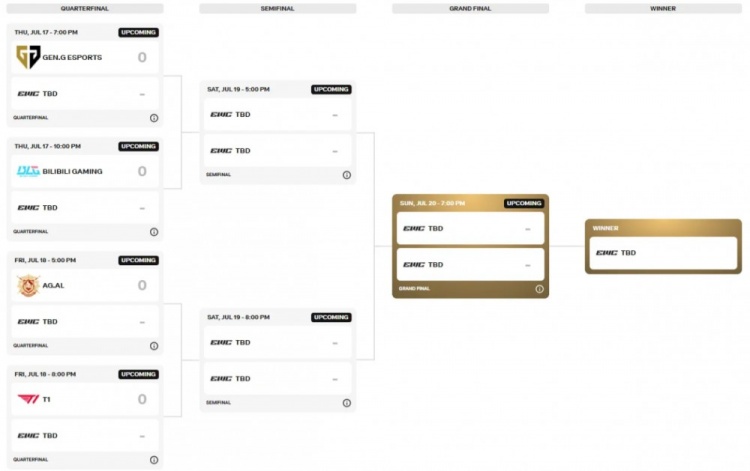The width and height of the screenshot is (750, 471).
Task: Click Upcoming badge on the Grand Final match
Action: tap(524, 203)
